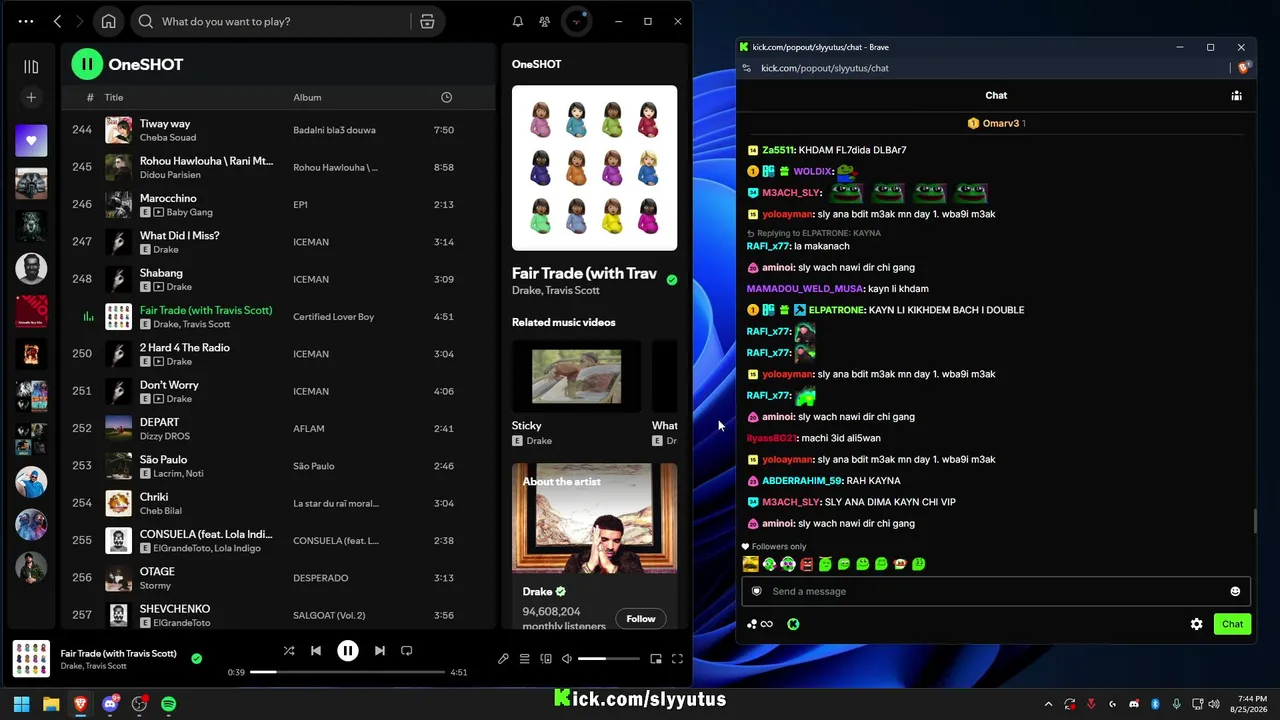The width and height of the screenshot is (1280, 720).
Task: Open Brave Shields icon in the chat window
Action: (x=1243, y=68)
